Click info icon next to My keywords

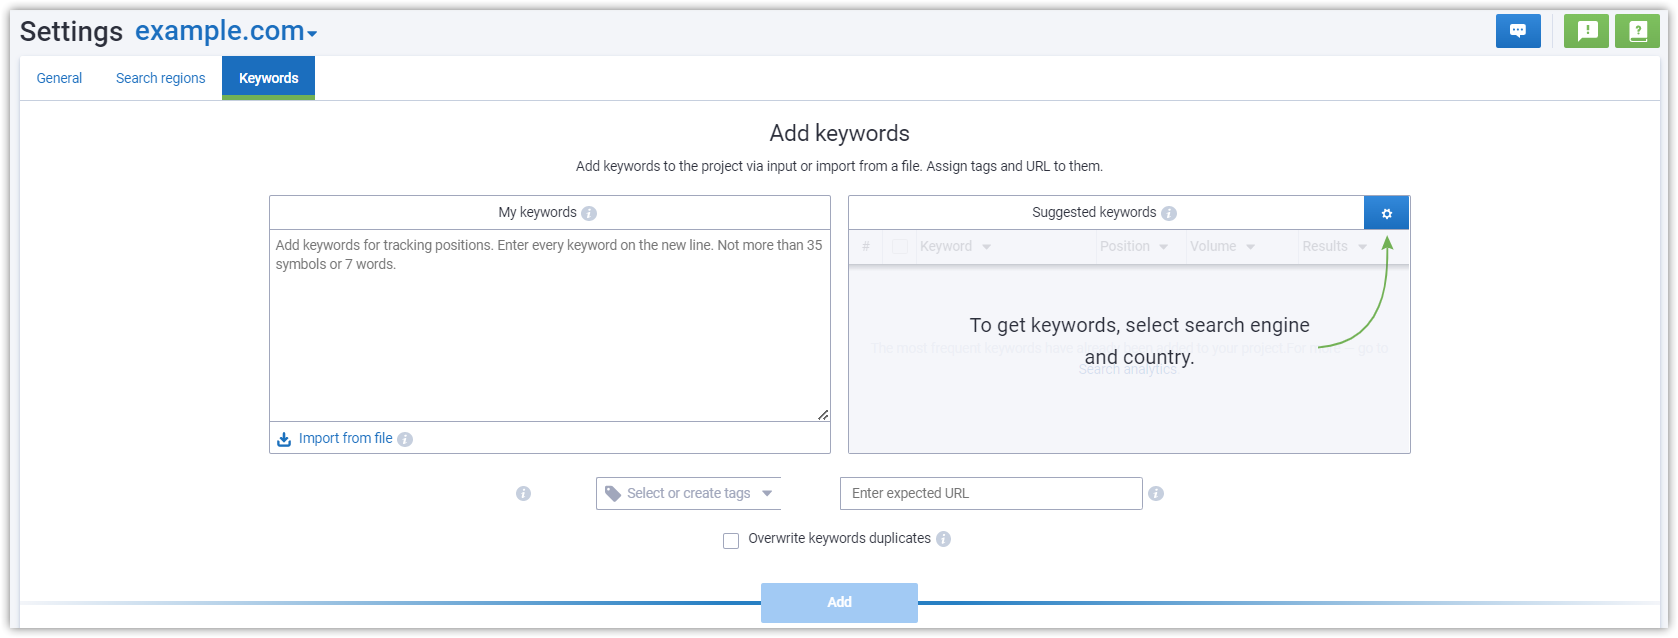tap(589, 213)
